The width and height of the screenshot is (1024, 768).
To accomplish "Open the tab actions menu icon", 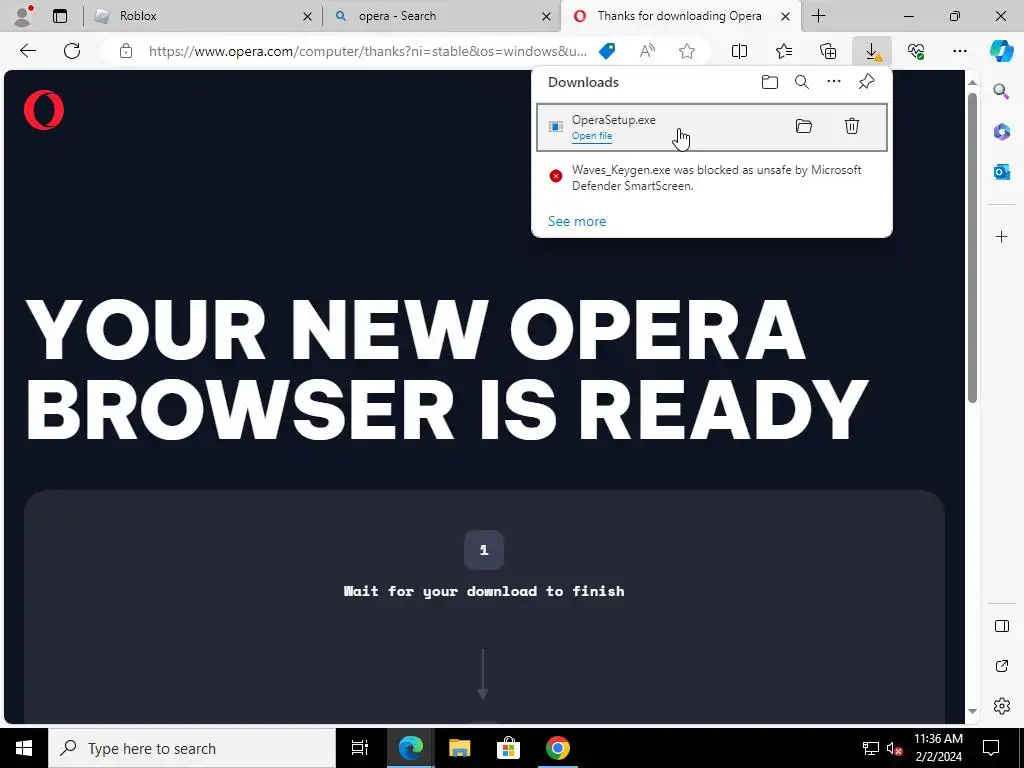I will 60,16.
